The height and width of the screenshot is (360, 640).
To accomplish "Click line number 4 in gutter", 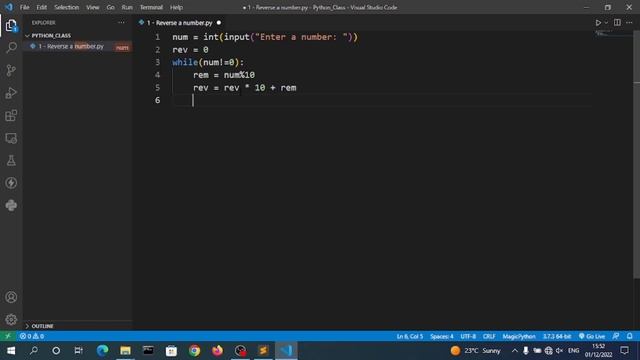I will tap(158, 75).
